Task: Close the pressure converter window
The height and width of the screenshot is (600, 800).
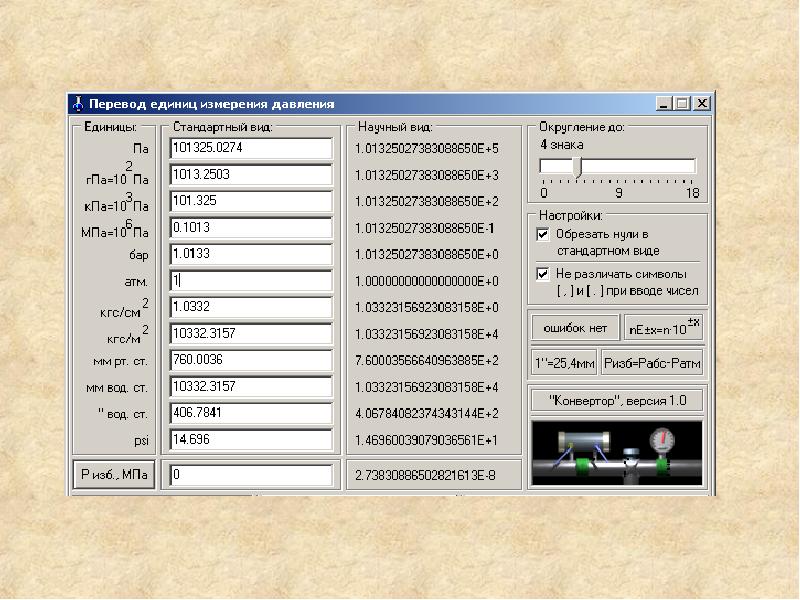Action: (702, 104)
